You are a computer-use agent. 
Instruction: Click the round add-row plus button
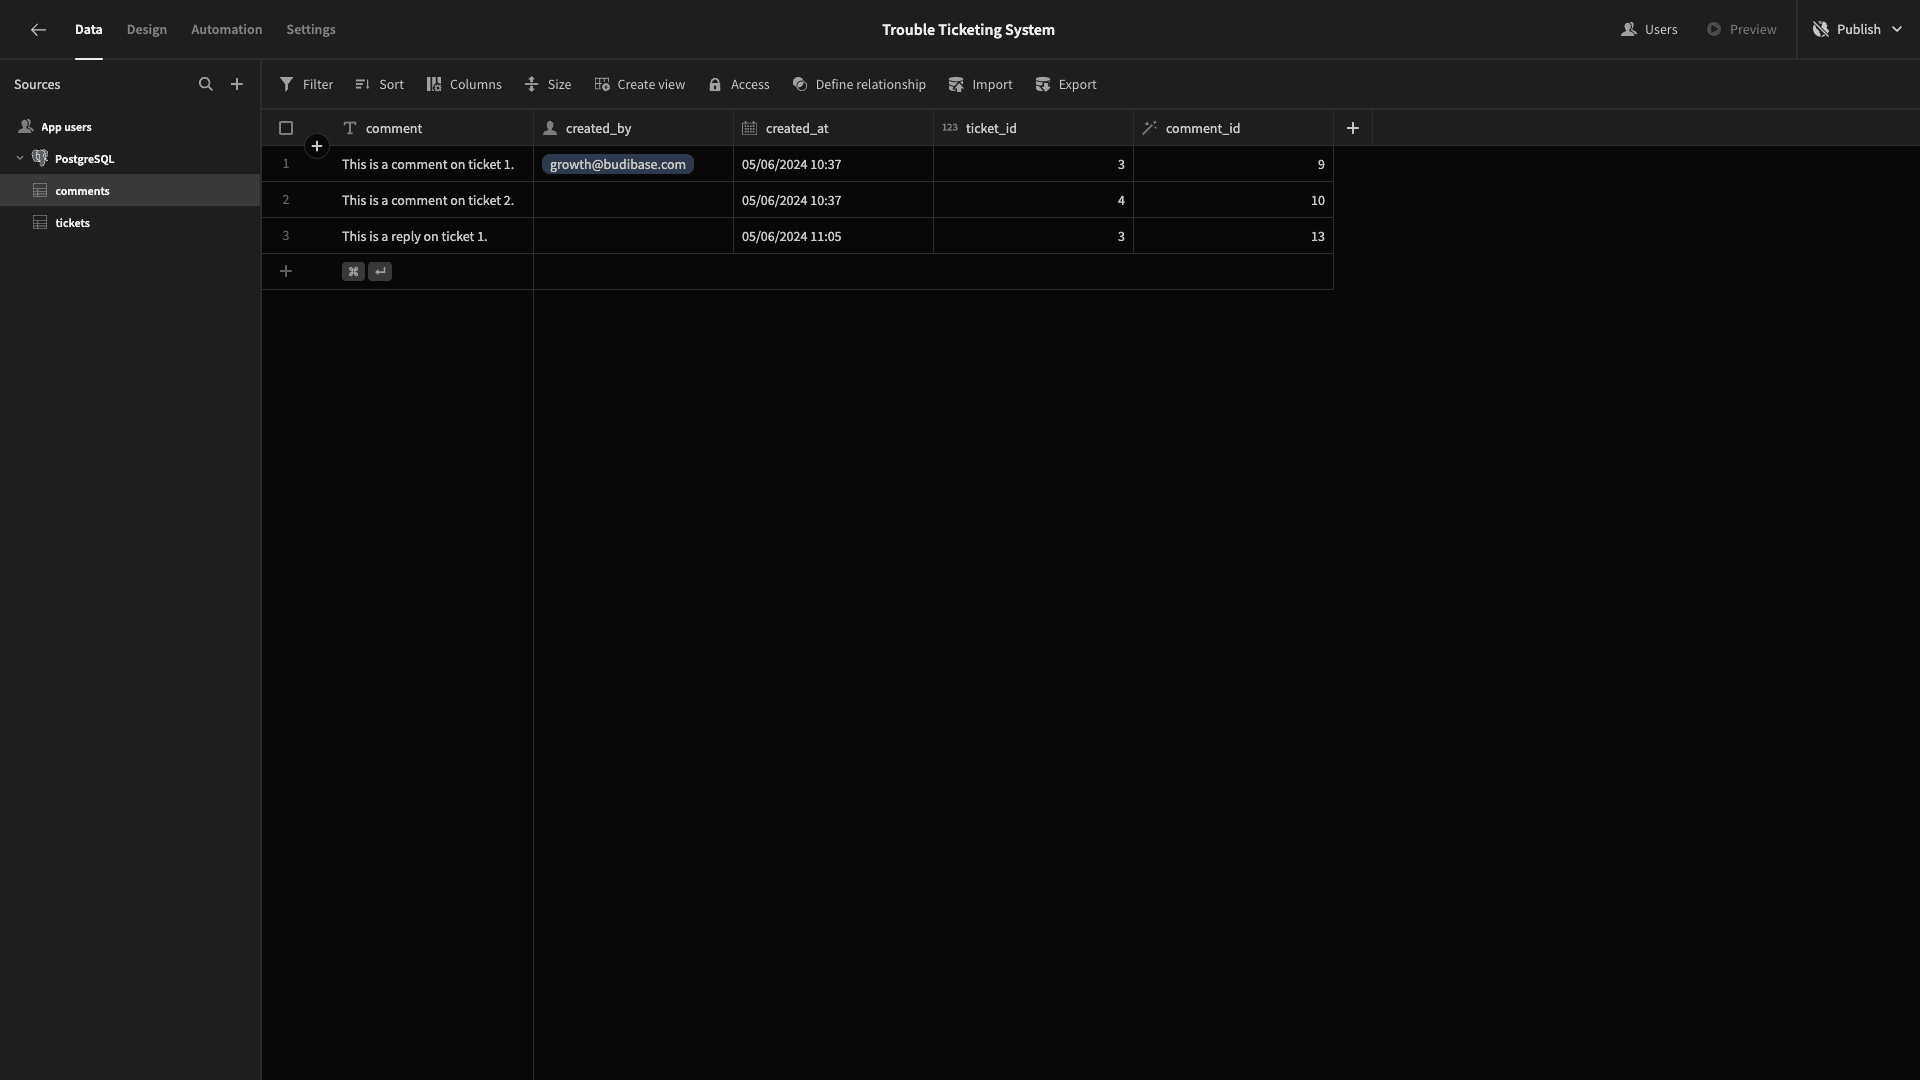(x=317, y=147)
